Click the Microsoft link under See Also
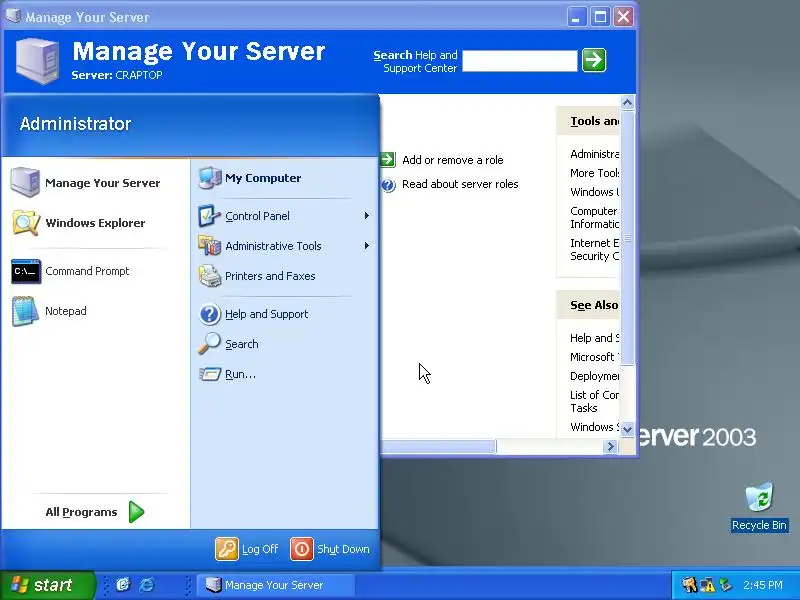800x600 pixels. [x=594, y=357]
